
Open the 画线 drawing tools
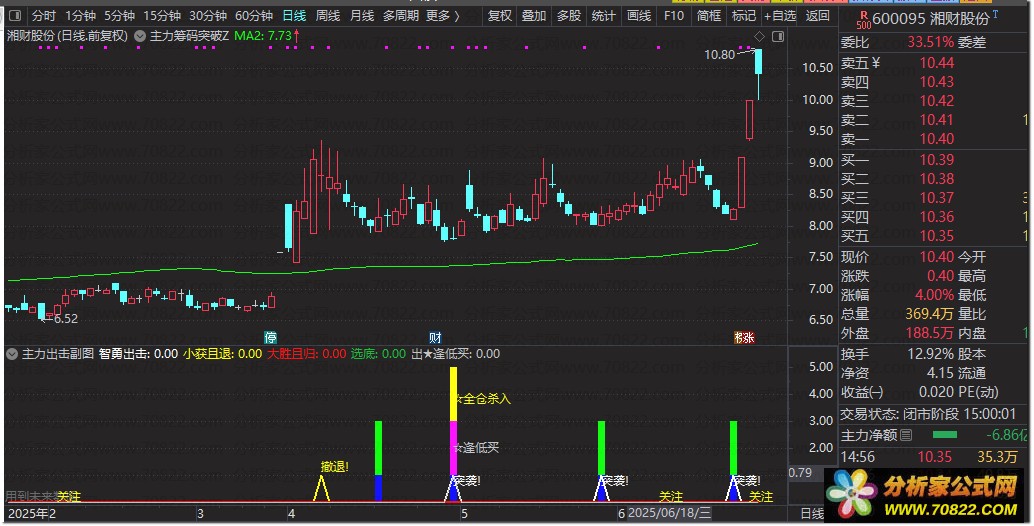click(x=638, y=15)
